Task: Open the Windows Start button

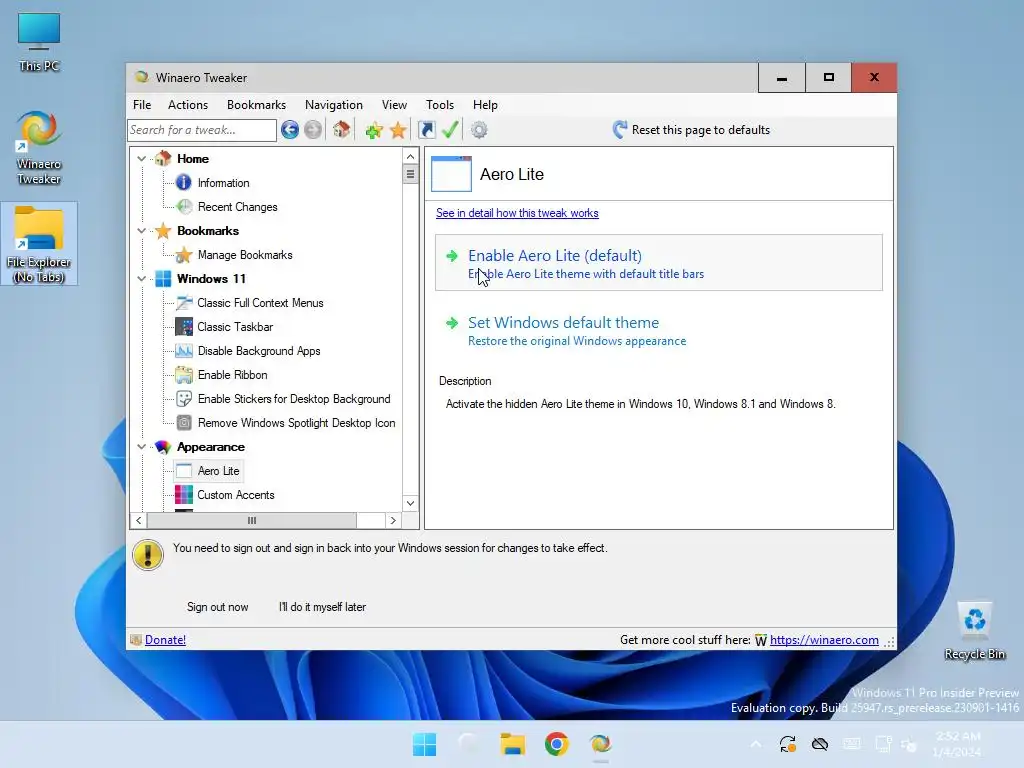Action: pos(424,744)
